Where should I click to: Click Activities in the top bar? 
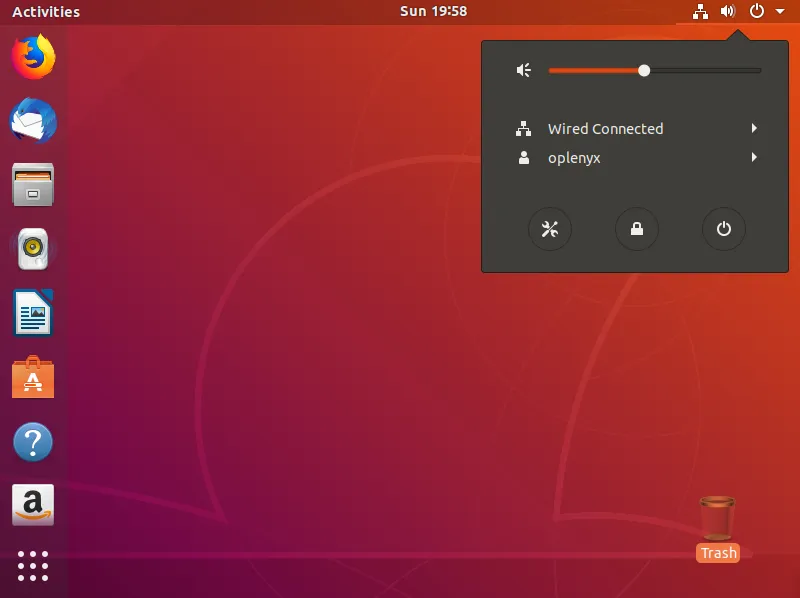point(46,11)
